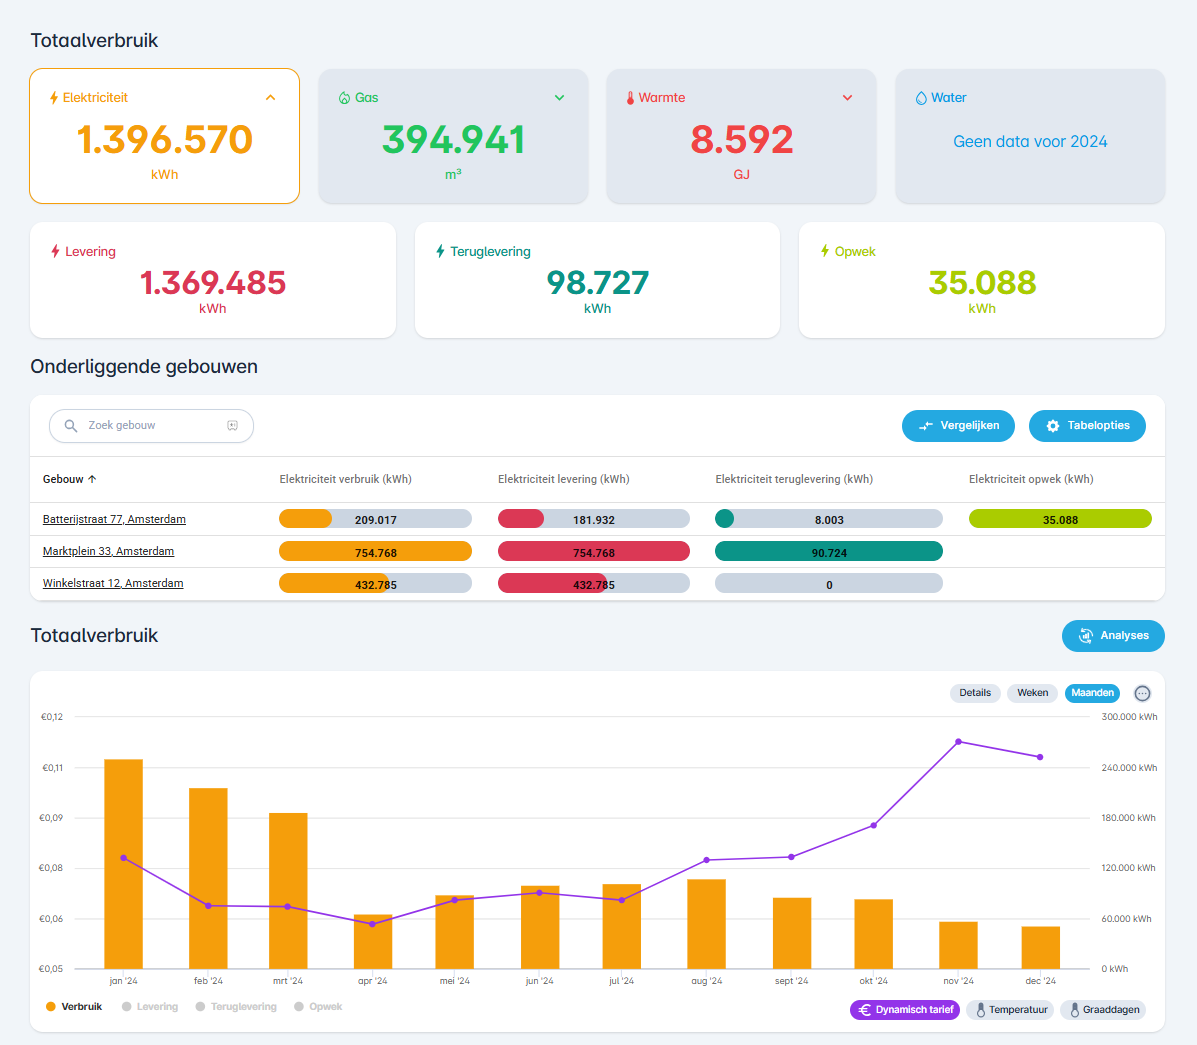1197x1045 pixels.
Task: Click the flame icon on Gas card
Action: point(344,98)
